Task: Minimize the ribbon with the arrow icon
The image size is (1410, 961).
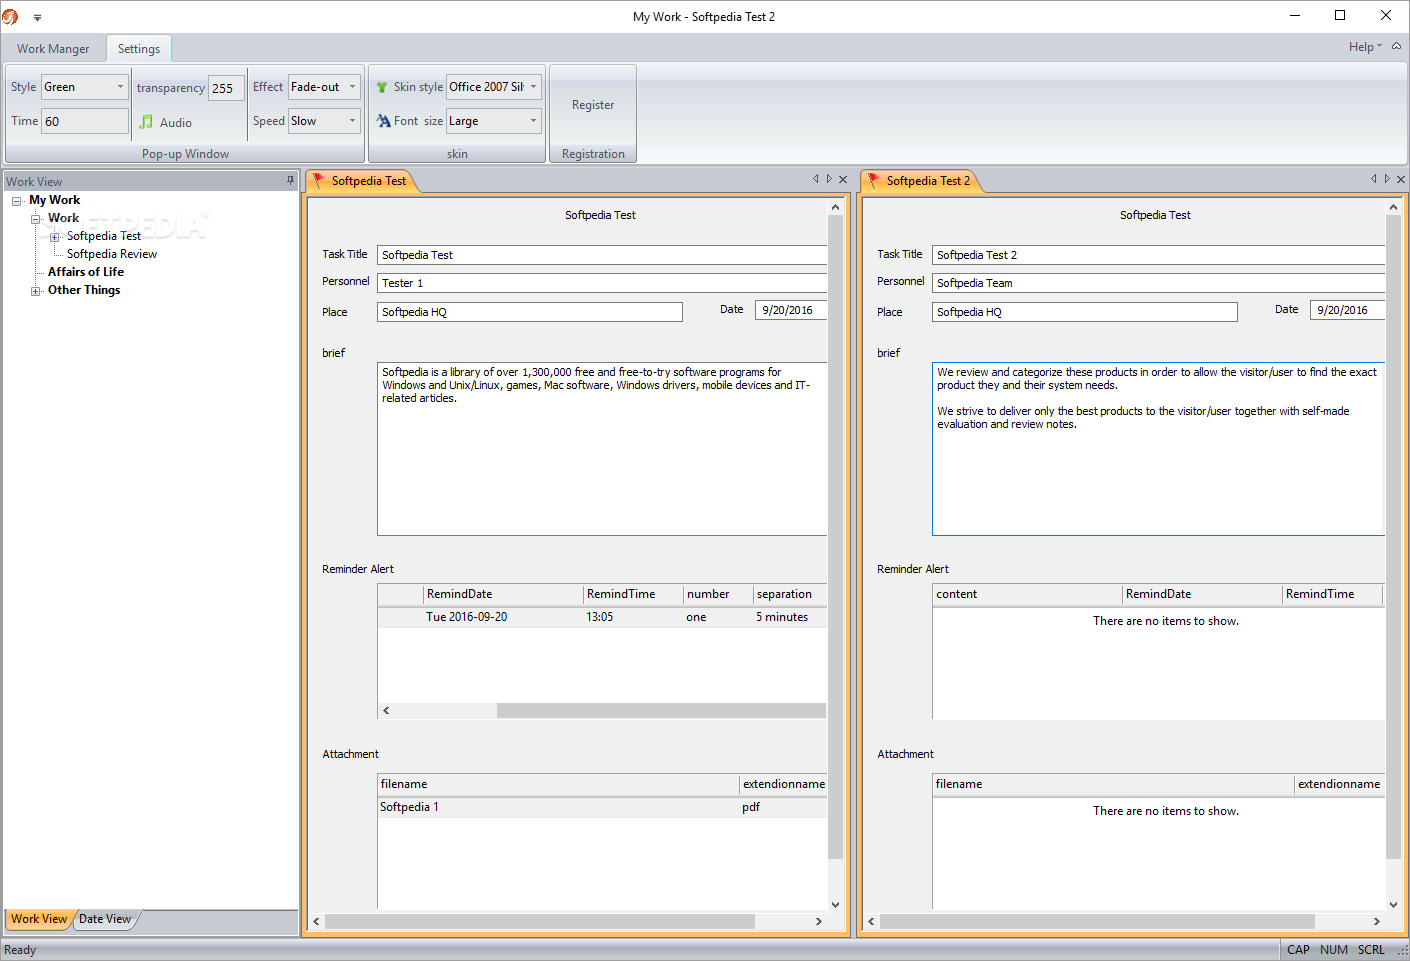Action: click(x=1397, y=46)
